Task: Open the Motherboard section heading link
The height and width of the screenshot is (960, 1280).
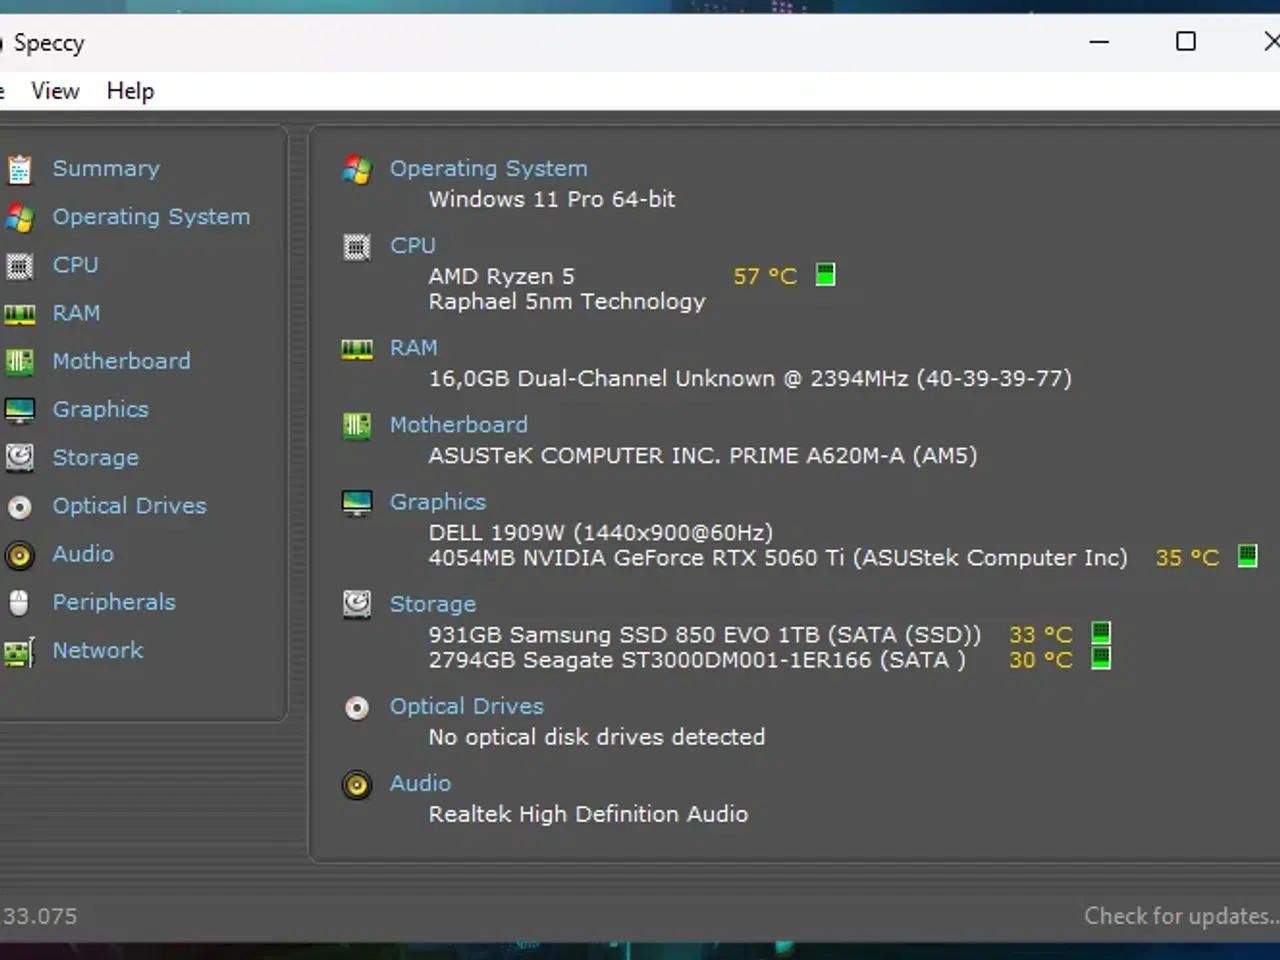Action: point(459,424)
